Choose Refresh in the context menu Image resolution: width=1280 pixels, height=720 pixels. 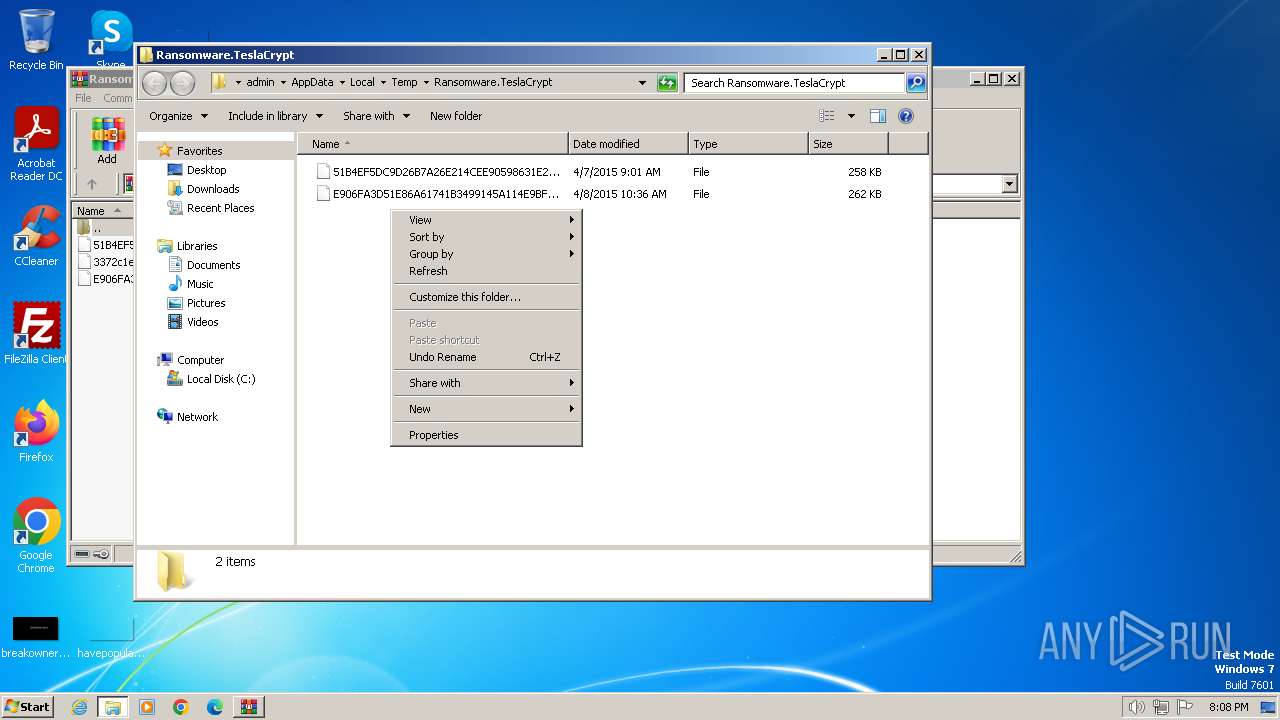tap(486, 271)
